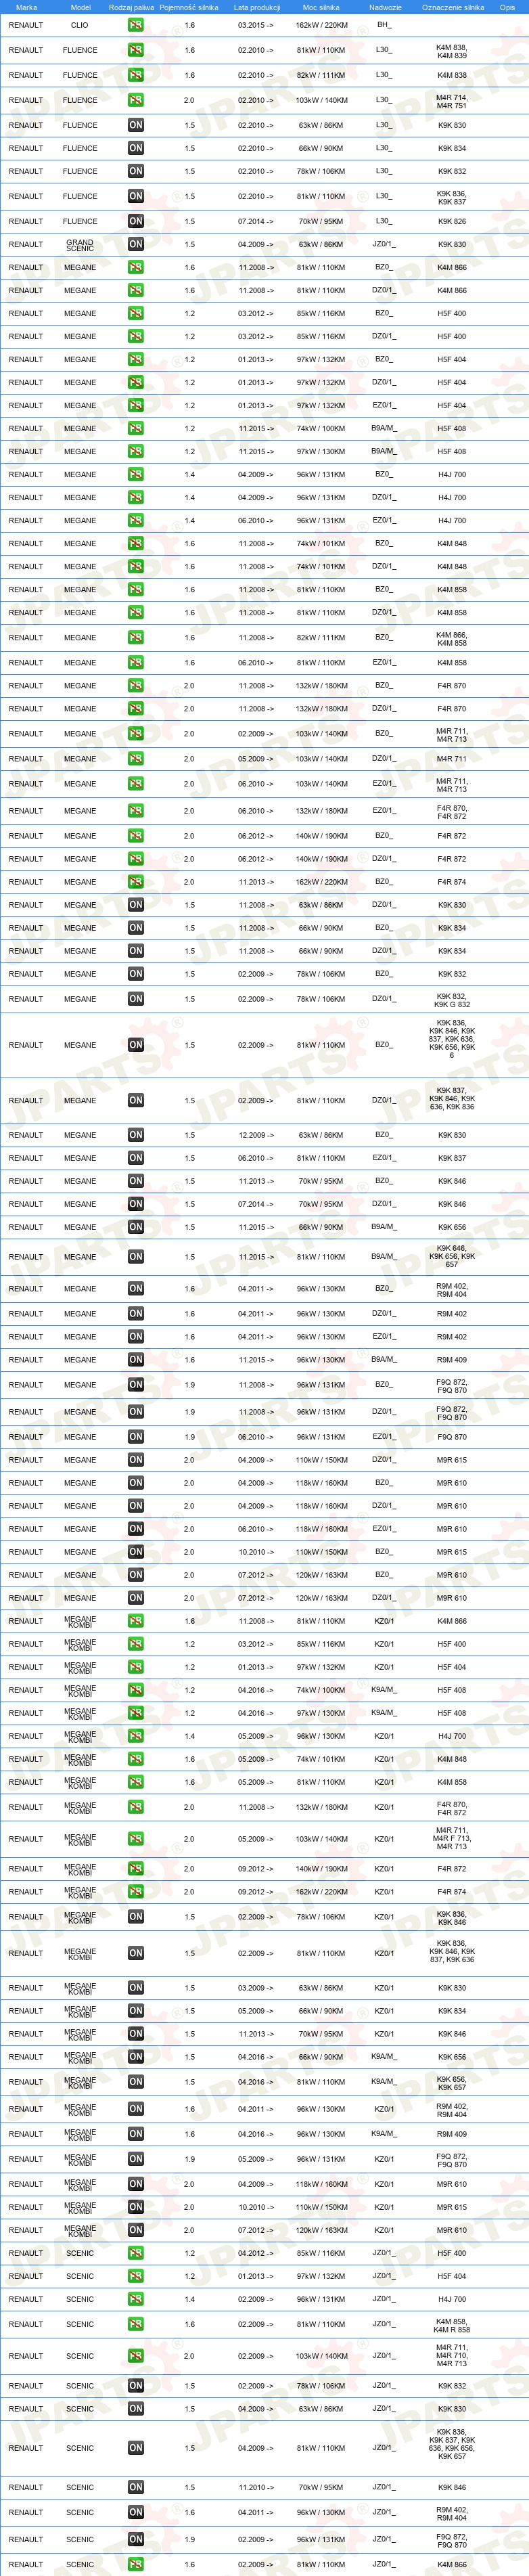This screenshot has height=2576, width=529.
Task: Click the petrol icon in the CLIO row
Action: [135, 25]
